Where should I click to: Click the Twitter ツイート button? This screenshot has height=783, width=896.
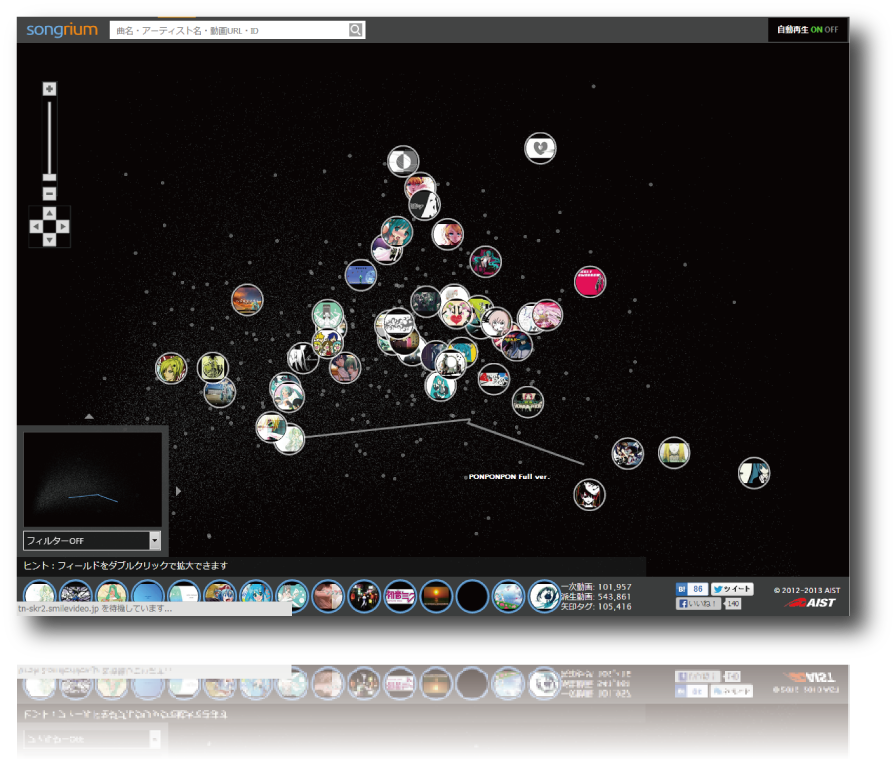(732, 589)
